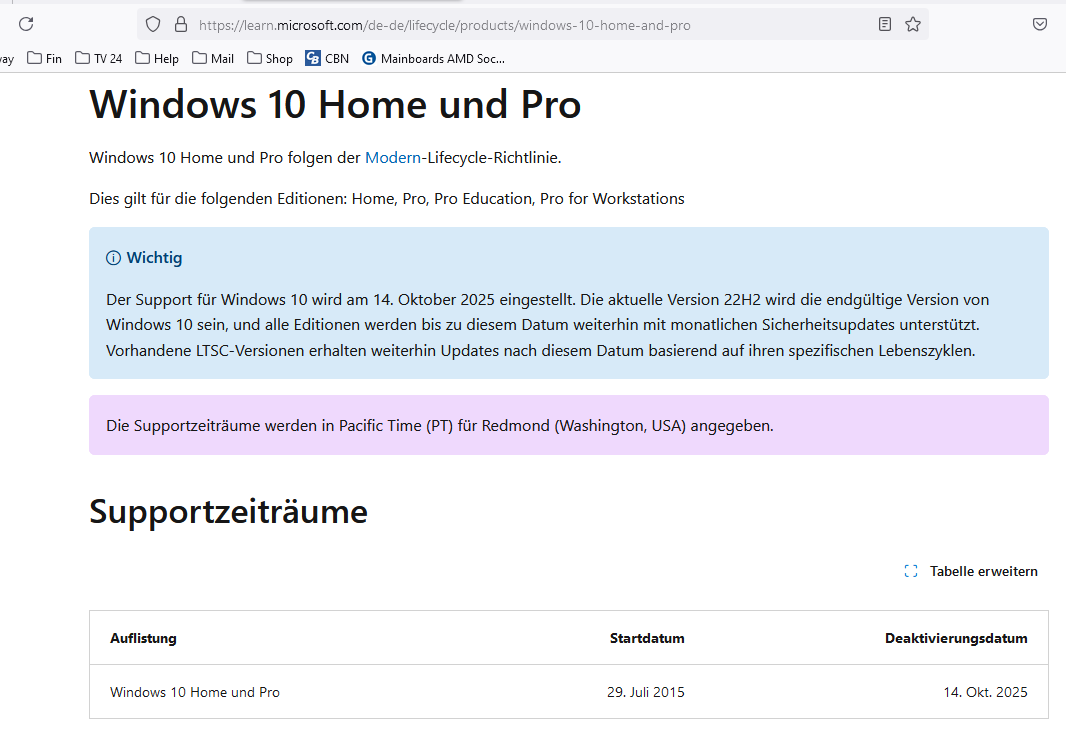Bookmark this page with the star icon
This screenshot has height=734, width=1066.
913,24
